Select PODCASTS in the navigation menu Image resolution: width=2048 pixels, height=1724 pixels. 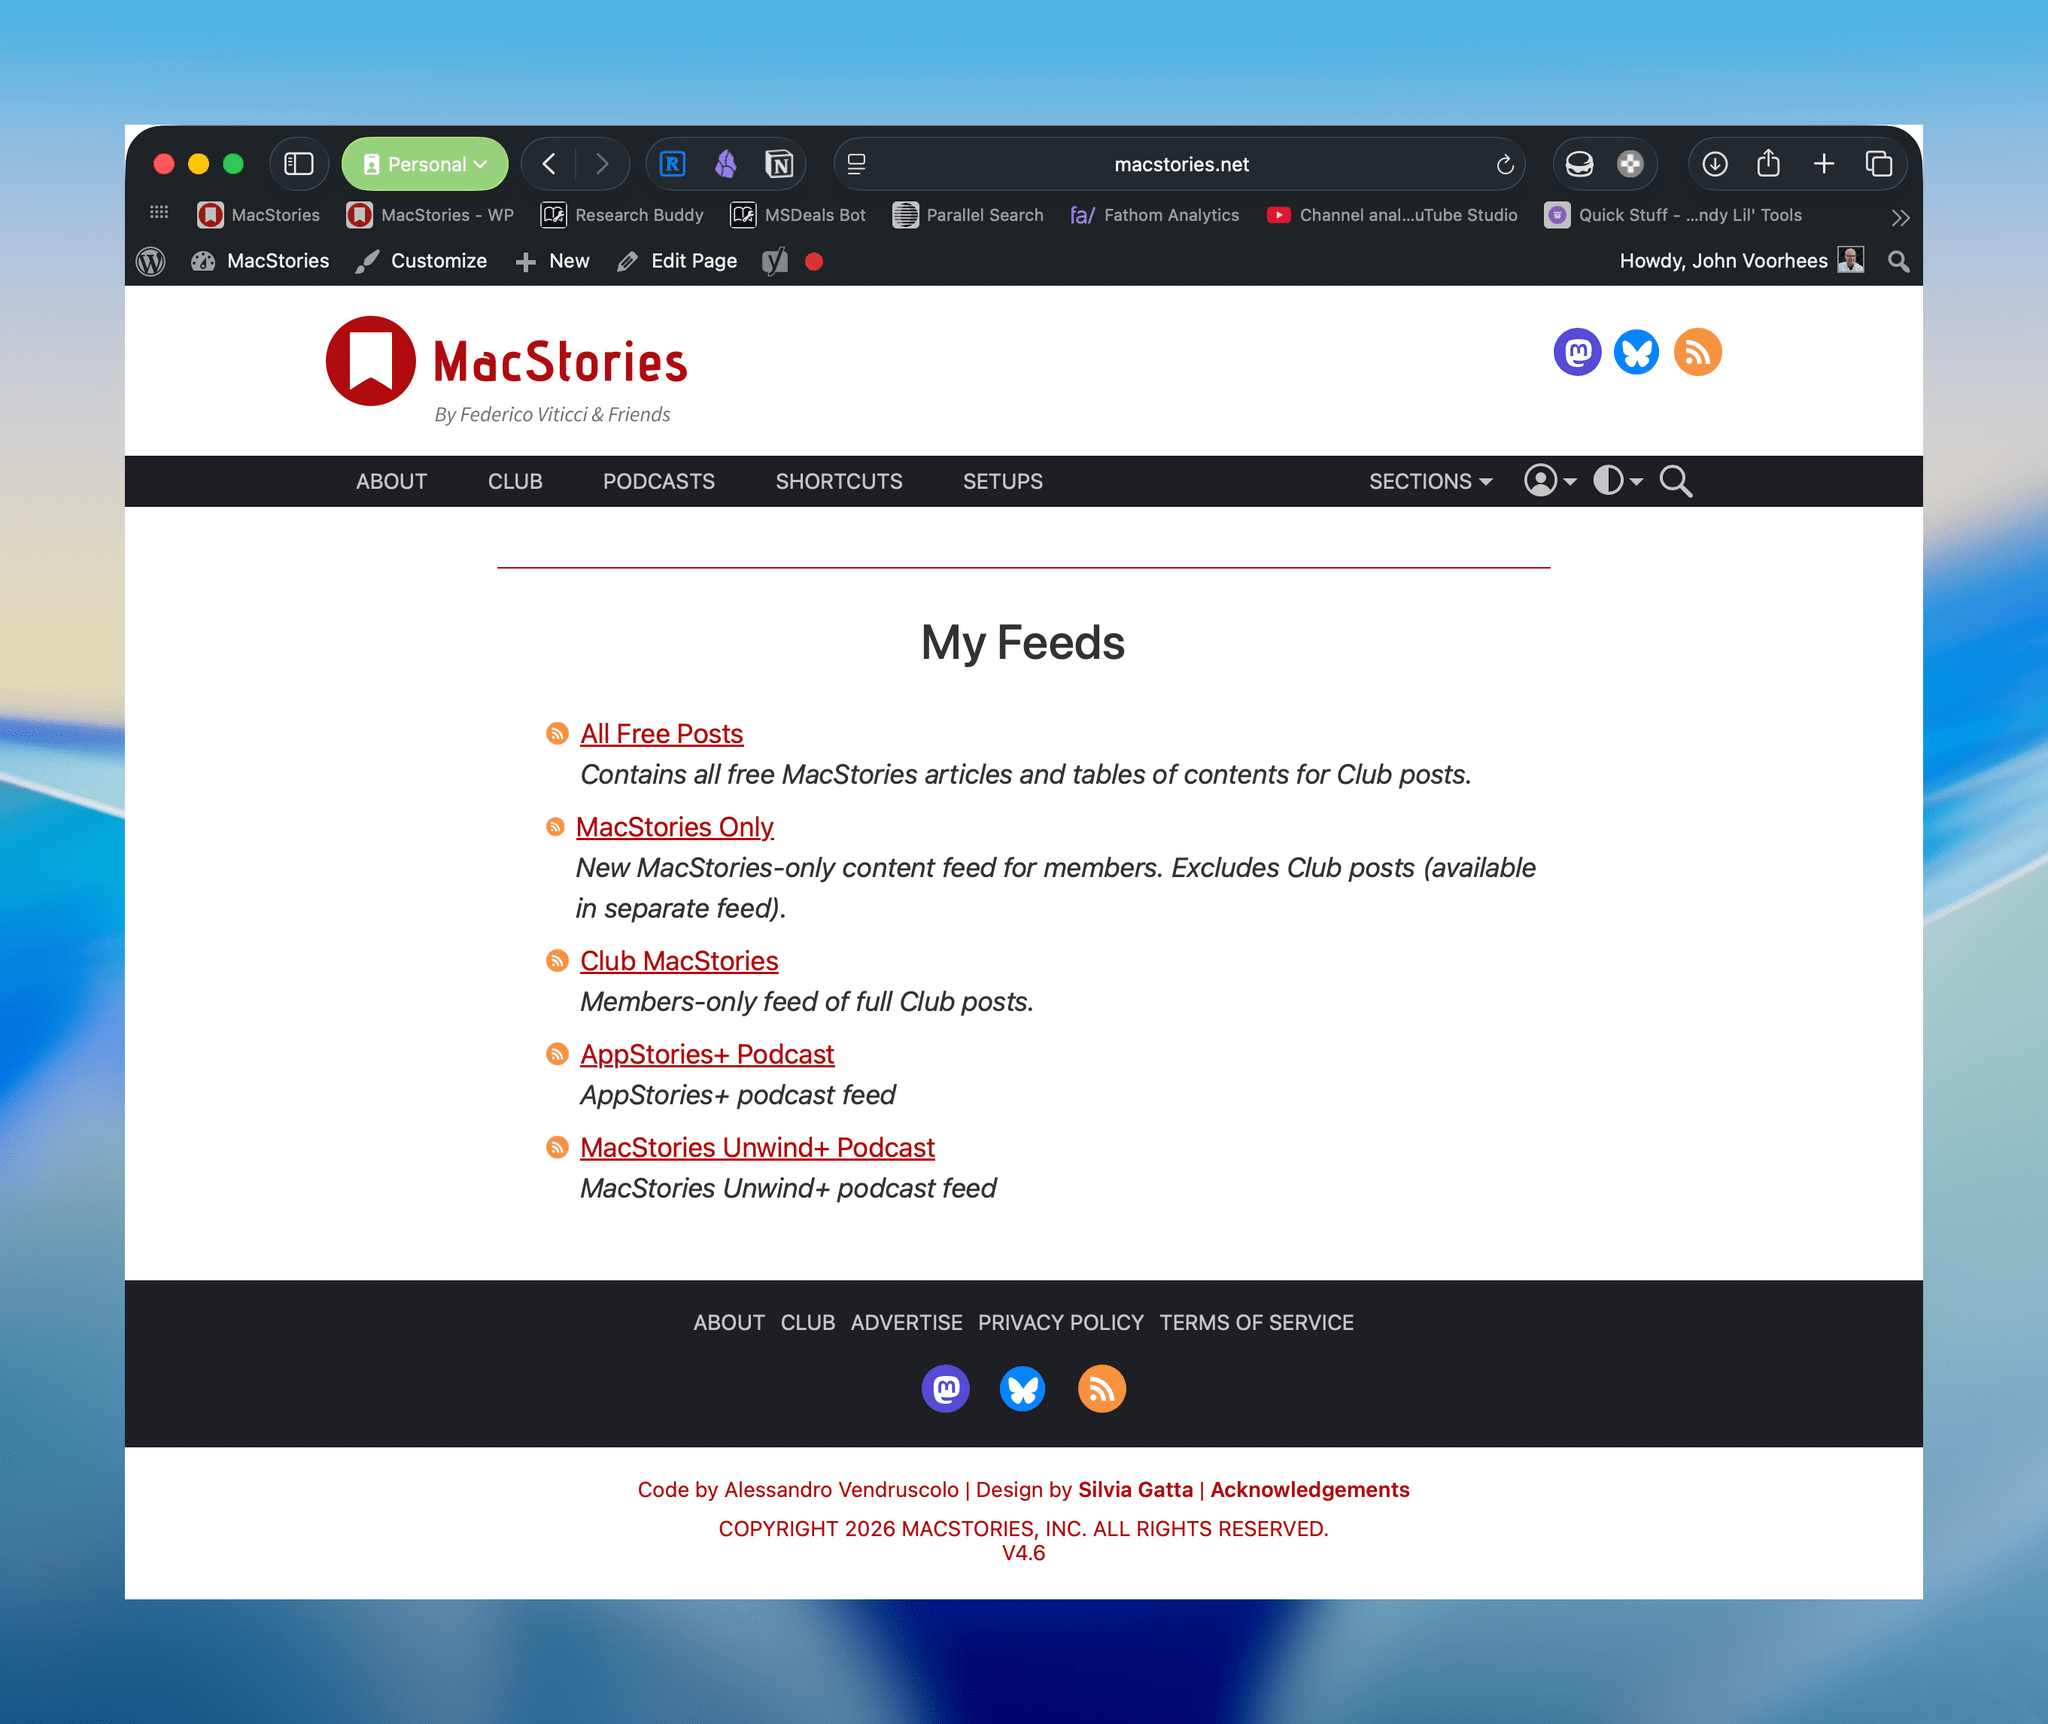658,481
